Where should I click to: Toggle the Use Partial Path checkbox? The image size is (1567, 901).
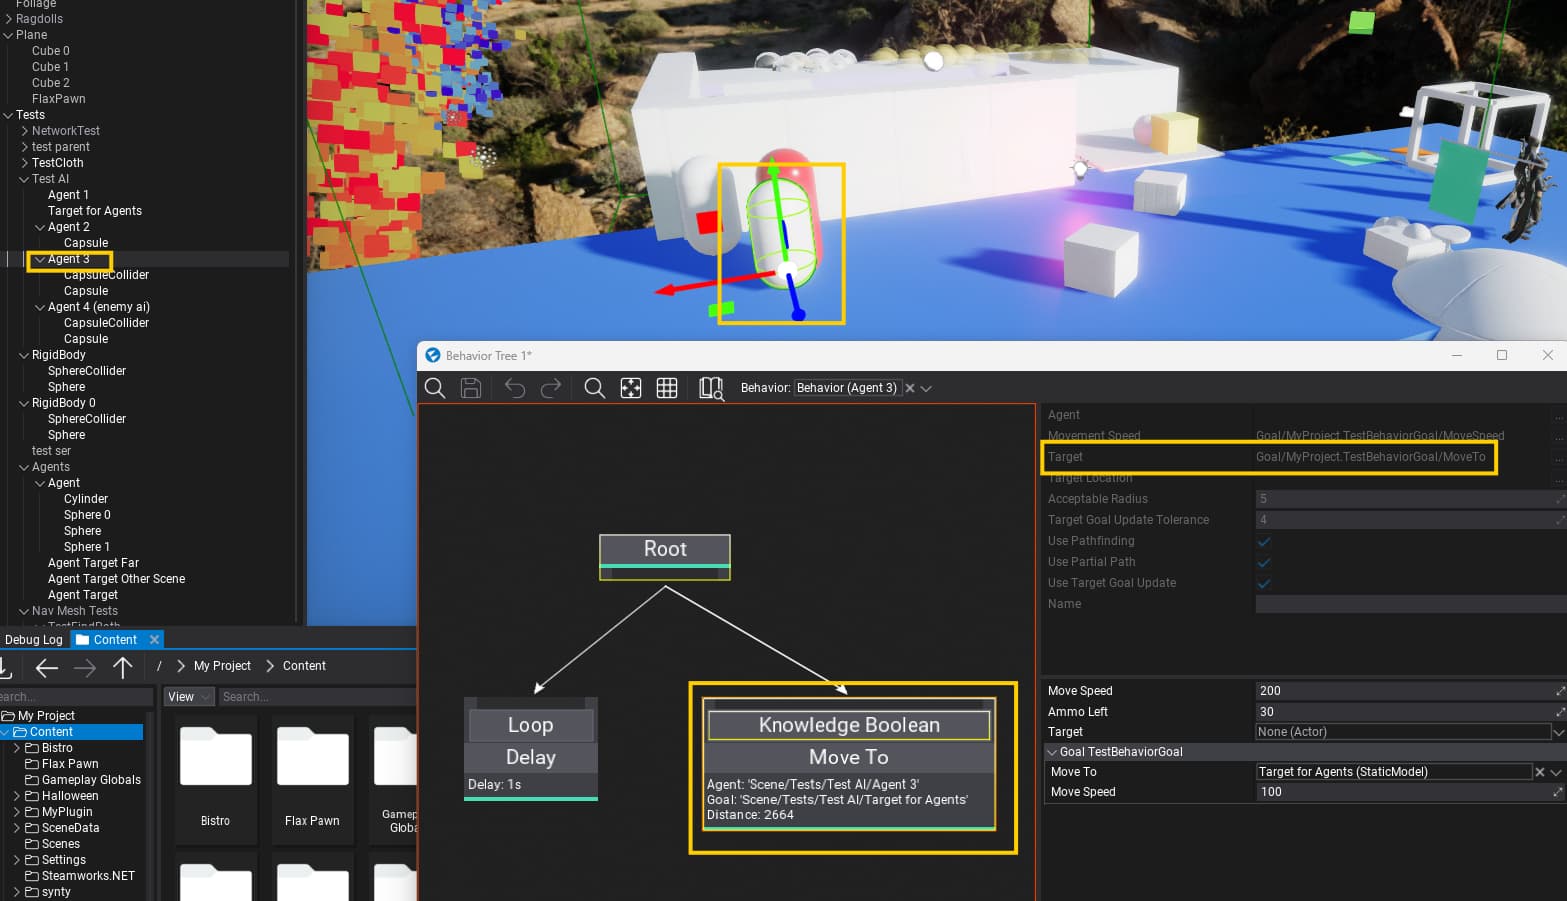[1264, 562]
